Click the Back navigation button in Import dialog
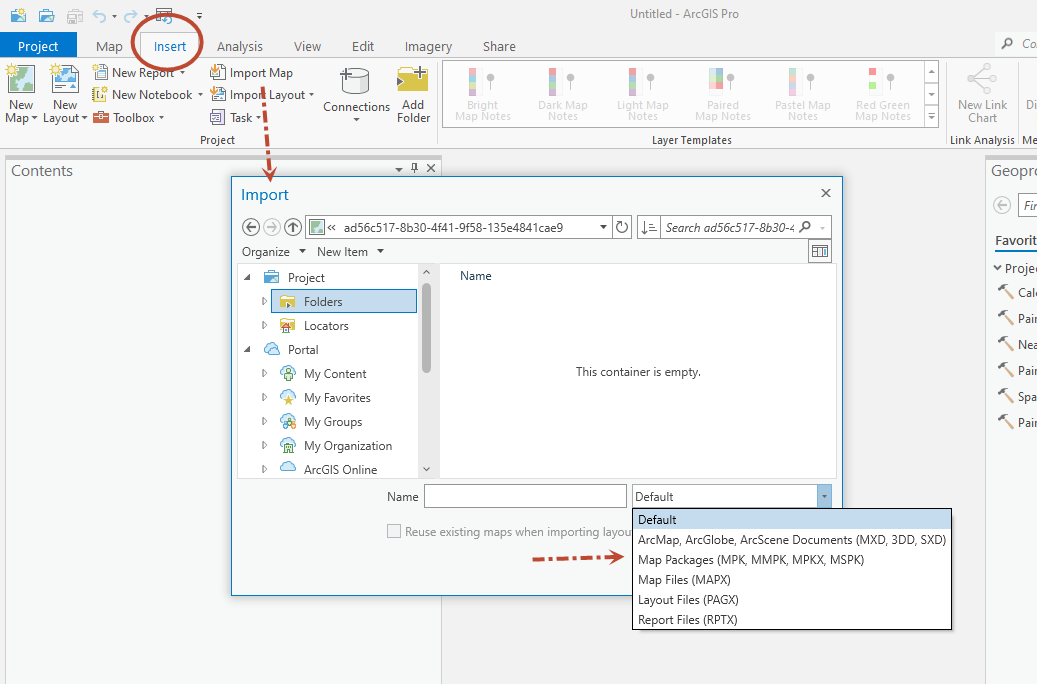 [x=251, y=227]
